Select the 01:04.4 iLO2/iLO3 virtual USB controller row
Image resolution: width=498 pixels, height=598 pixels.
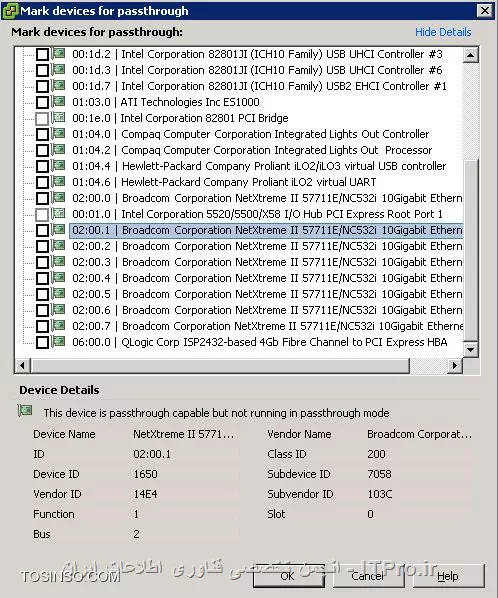259,166
